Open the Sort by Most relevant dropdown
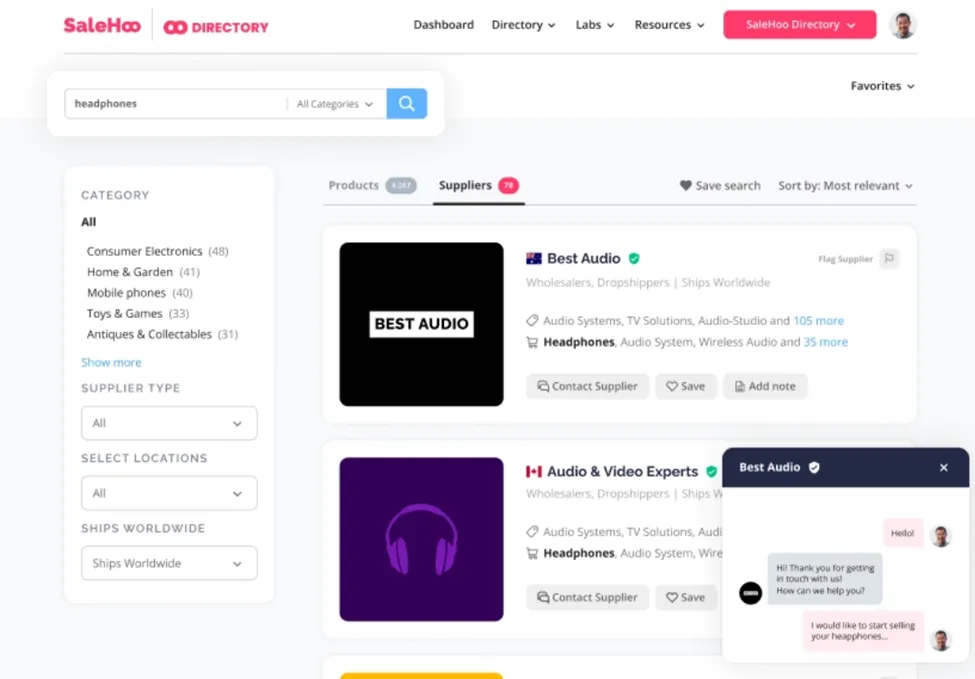Screen dimensions: 975x679 845,185
